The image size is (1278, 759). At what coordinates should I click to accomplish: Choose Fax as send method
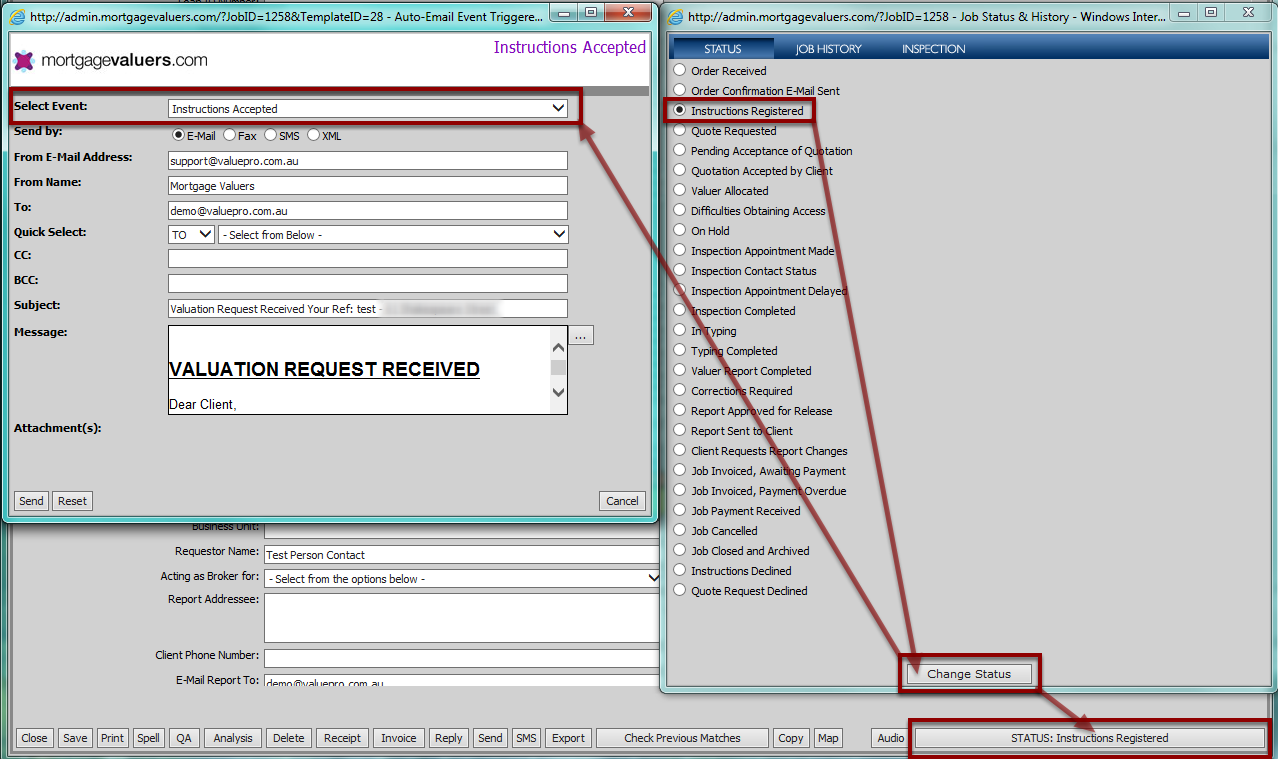pos(230,135)
